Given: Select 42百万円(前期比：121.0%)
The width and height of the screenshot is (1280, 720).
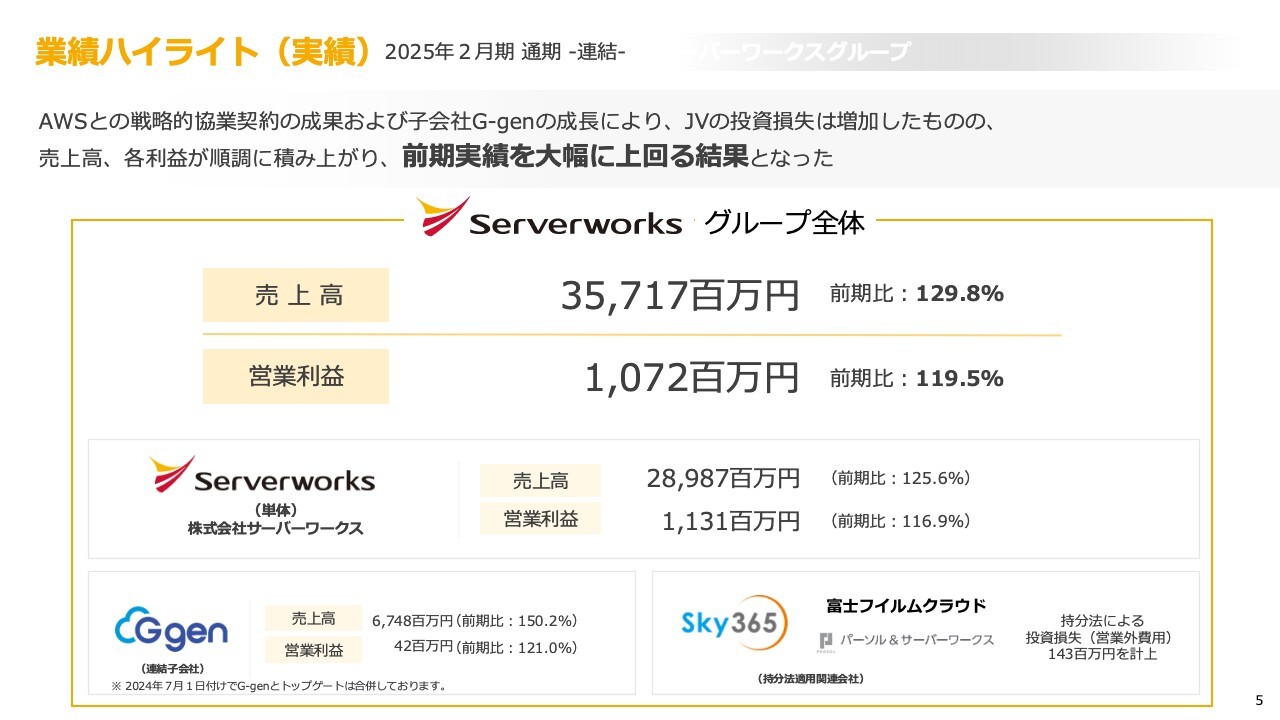Looking at the screenshot, I should (x=486, y=648).
